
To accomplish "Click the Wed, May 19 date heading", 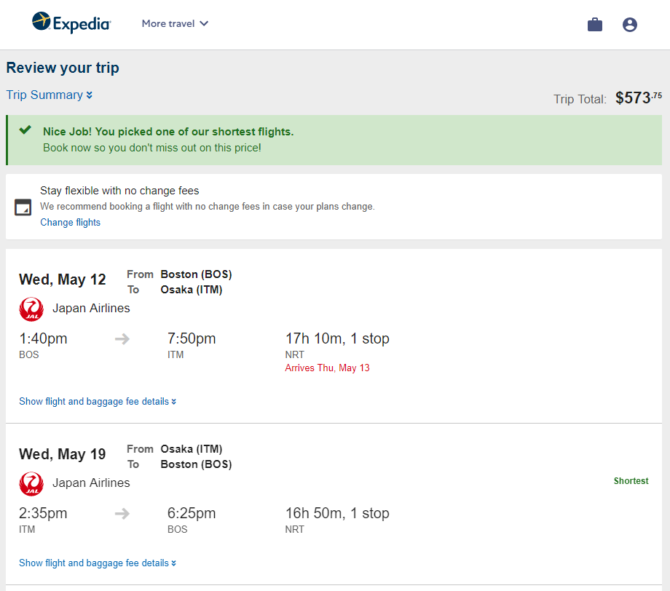I will coord(62,454).
